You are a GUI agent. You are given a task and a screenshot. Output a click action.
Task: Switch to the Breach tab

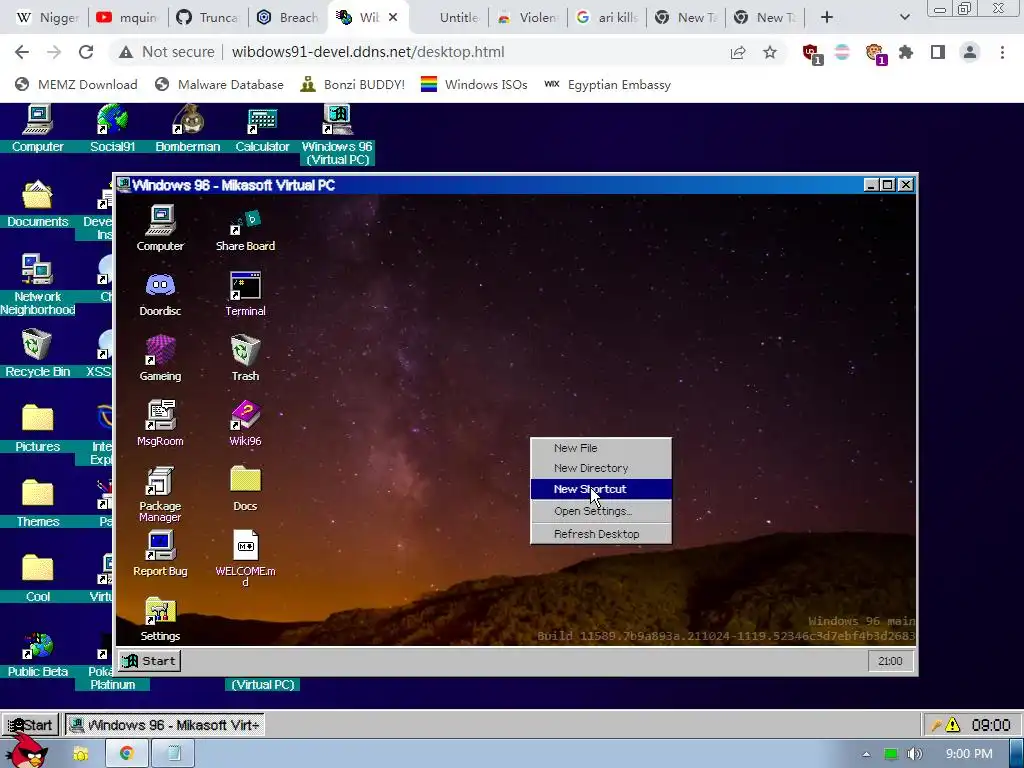[x=287, y=18]
